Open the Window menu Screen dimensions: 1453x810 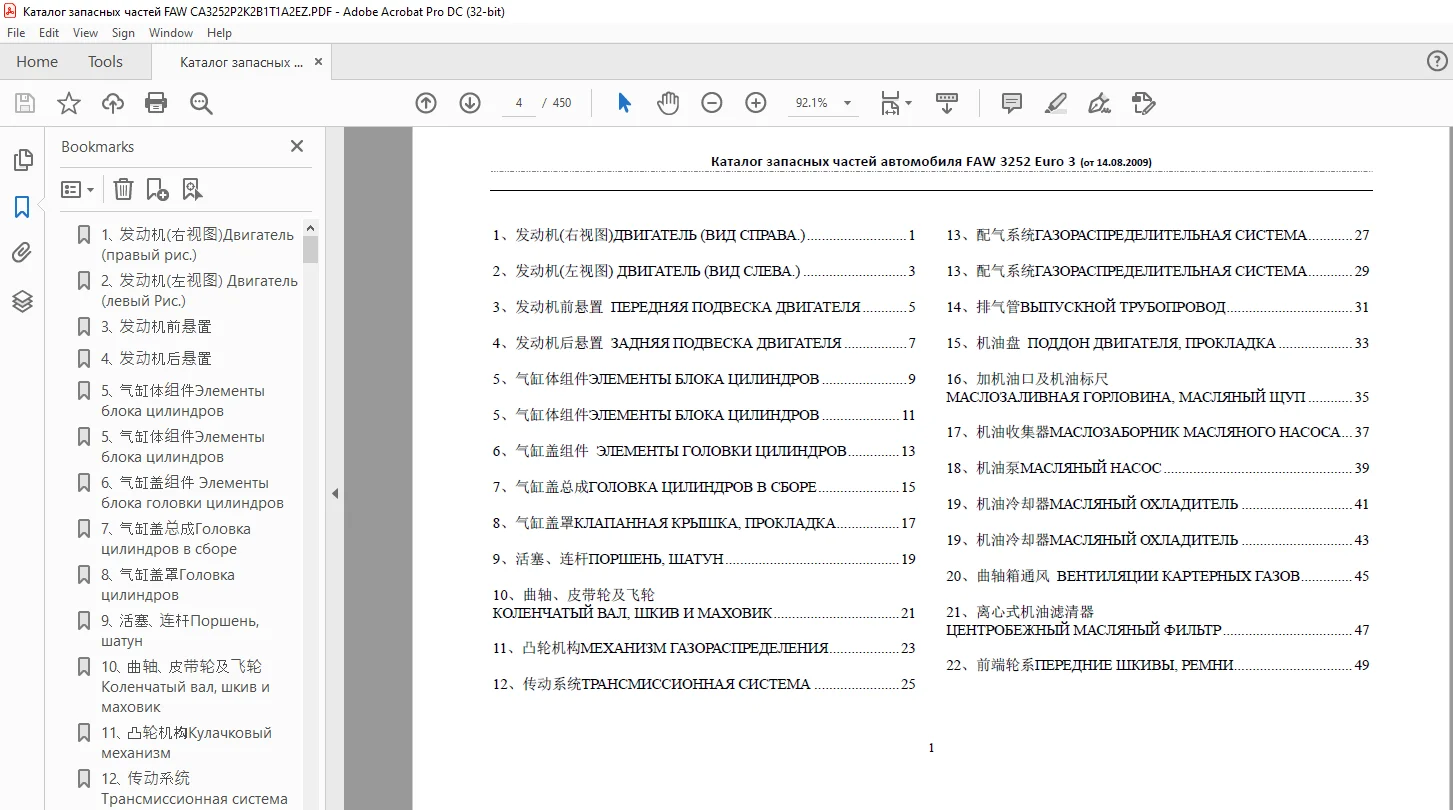171,33
